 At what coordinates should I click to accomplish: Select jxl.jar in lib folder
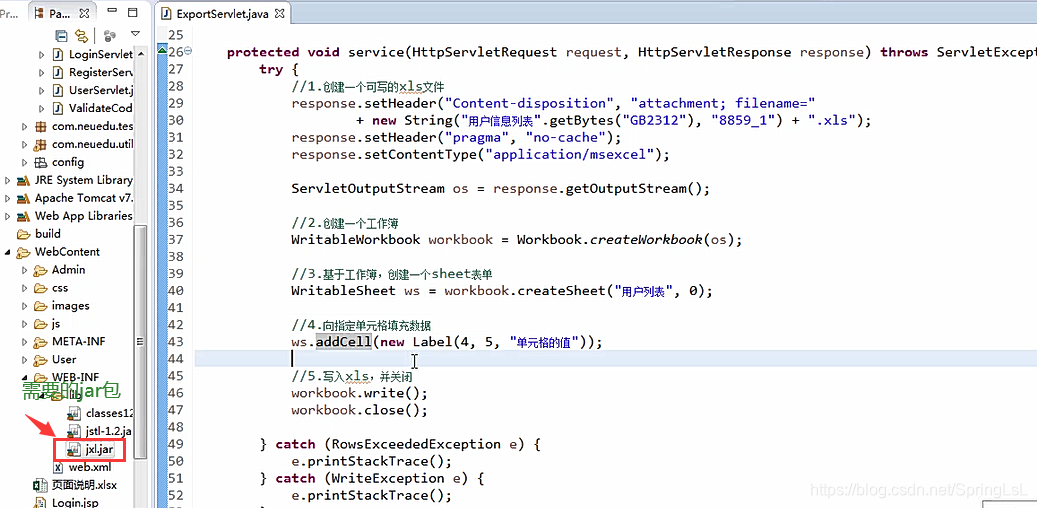pyautogui.click(x=91, y=449)
